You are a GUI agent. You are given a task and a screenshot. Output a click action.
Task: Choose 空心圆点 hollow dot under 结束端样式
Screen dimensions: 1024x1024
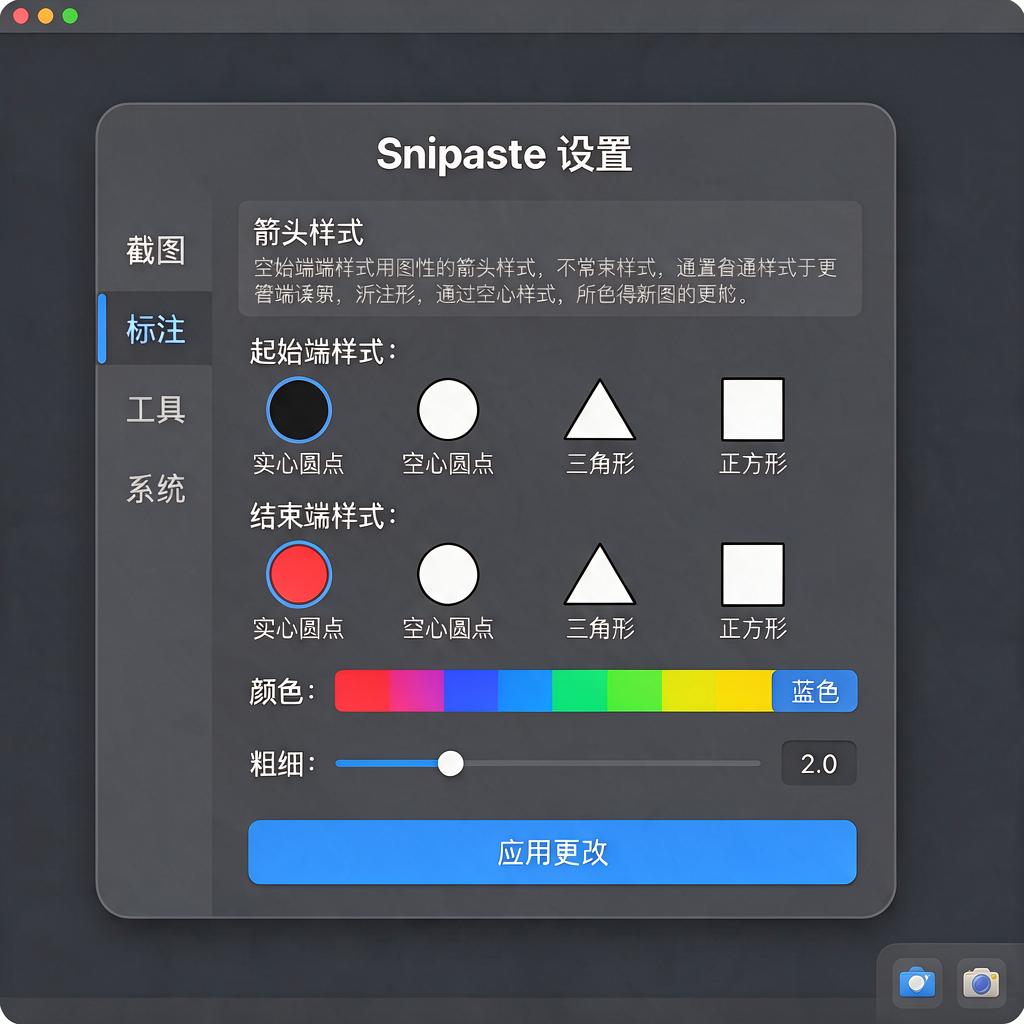(x=448, y=574)
